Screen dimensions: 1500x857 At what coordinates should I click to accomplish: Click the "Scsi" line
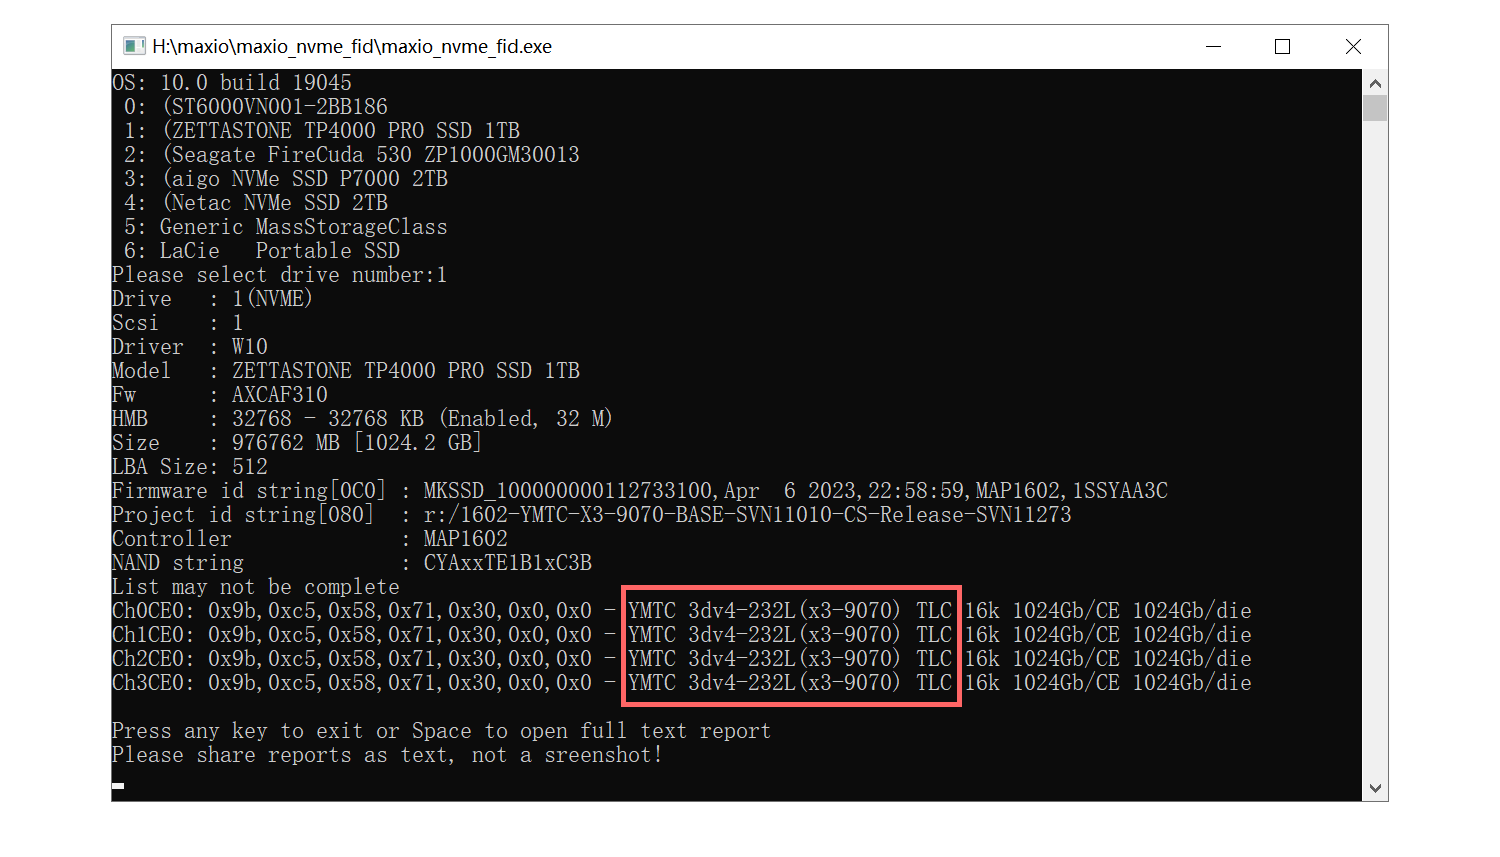(178, 323)
